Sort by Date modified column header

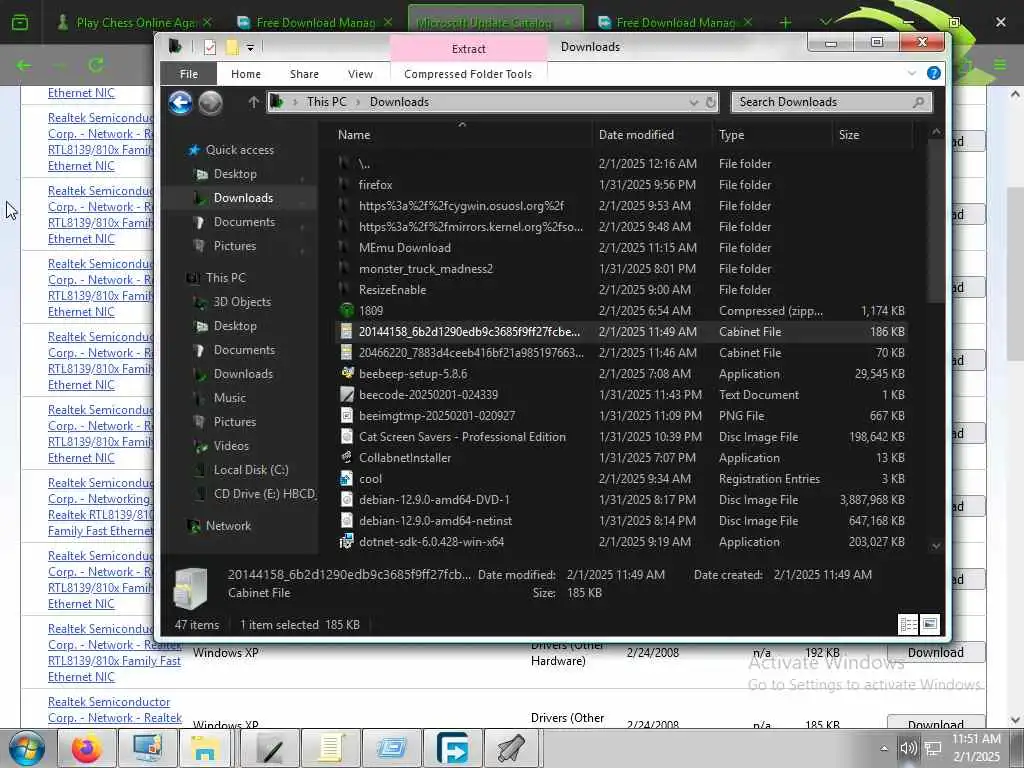tap(636, 135)
